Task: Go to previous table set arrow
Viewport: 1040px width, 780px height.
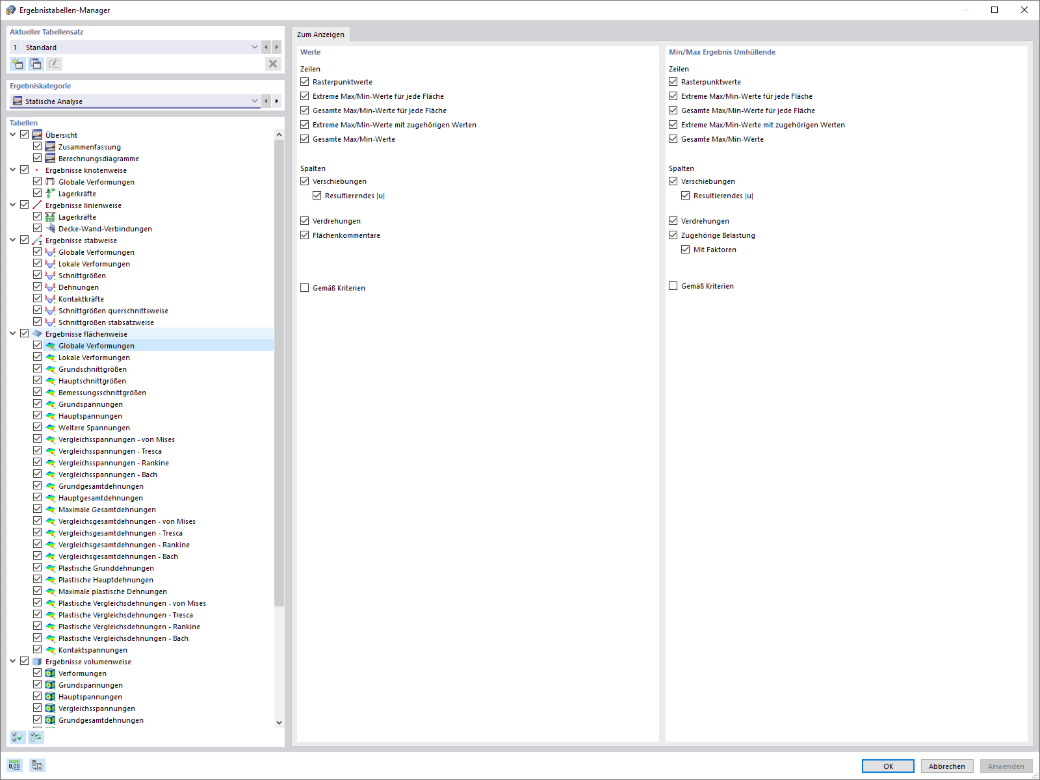Action: point(266,47)
